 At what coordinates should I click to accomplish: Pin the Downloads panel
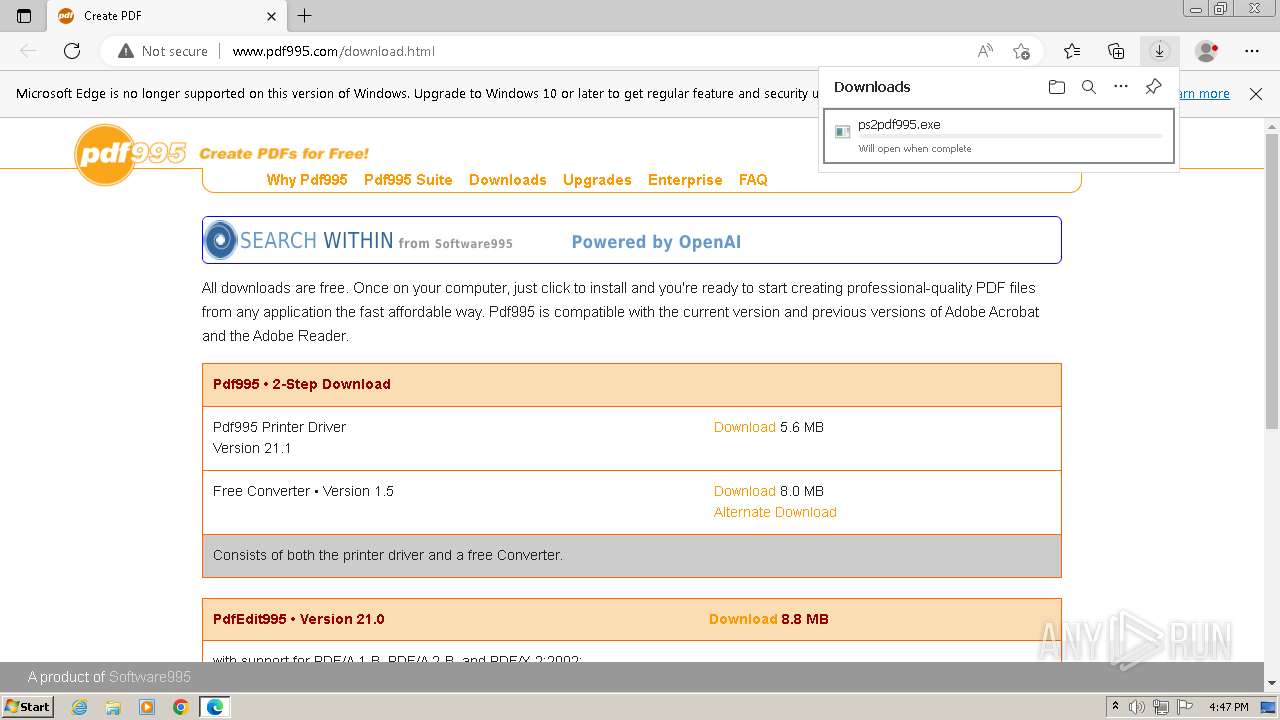click(x=1153, y=87)
